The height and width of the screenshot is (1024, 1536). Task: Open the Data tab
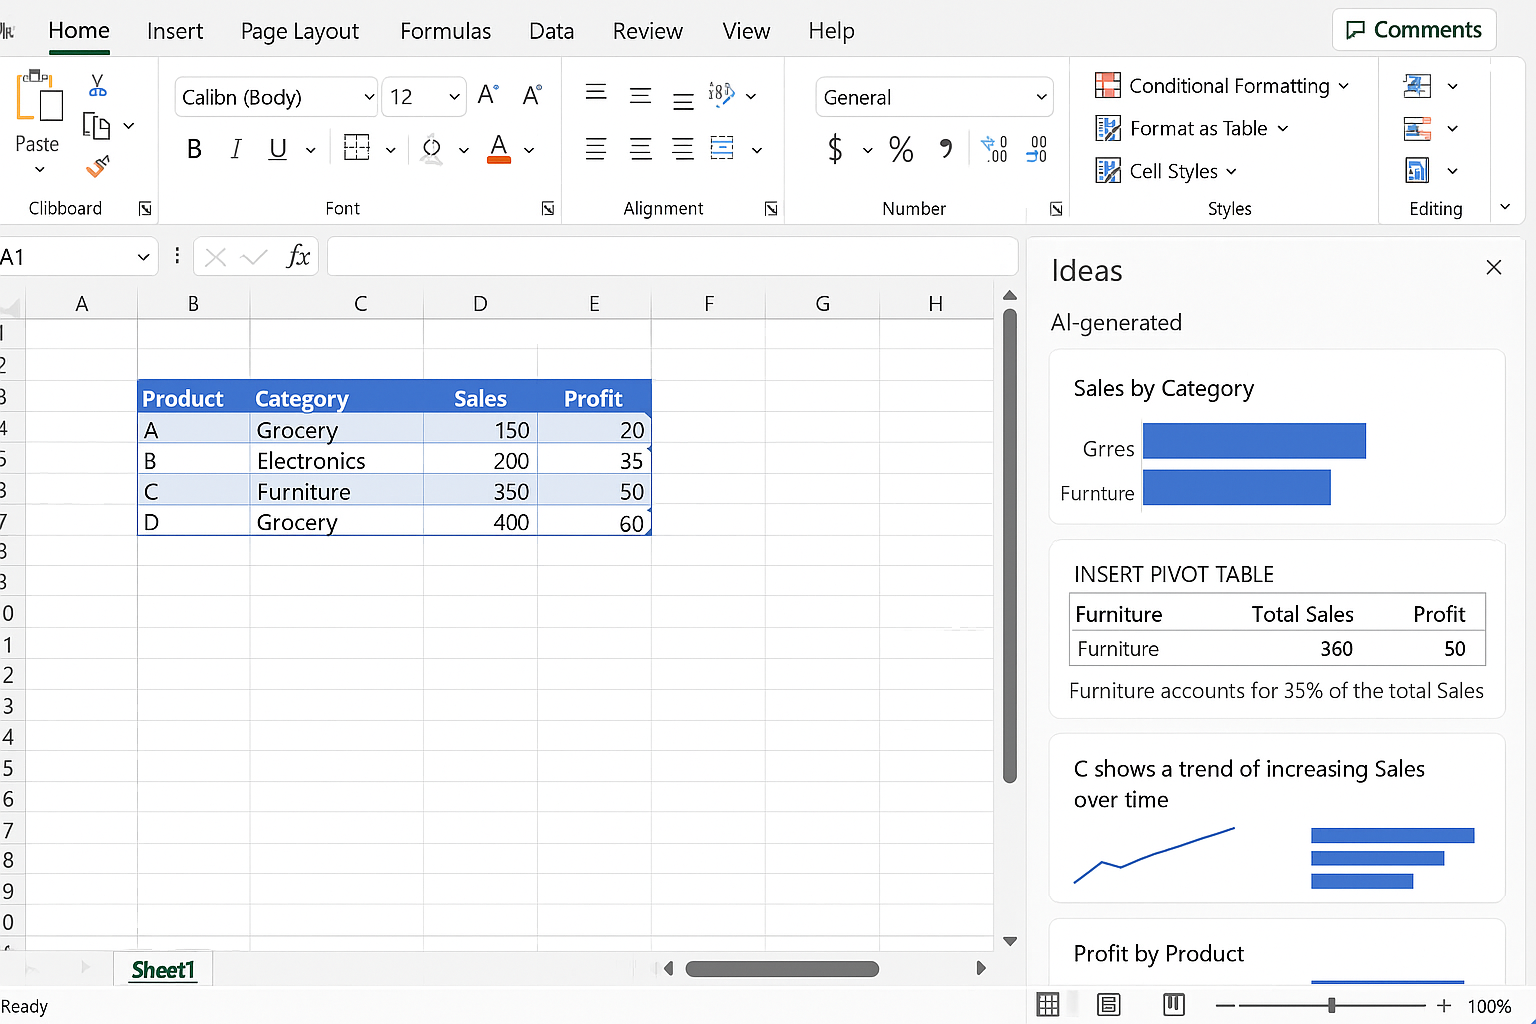(x=552, y=31)
